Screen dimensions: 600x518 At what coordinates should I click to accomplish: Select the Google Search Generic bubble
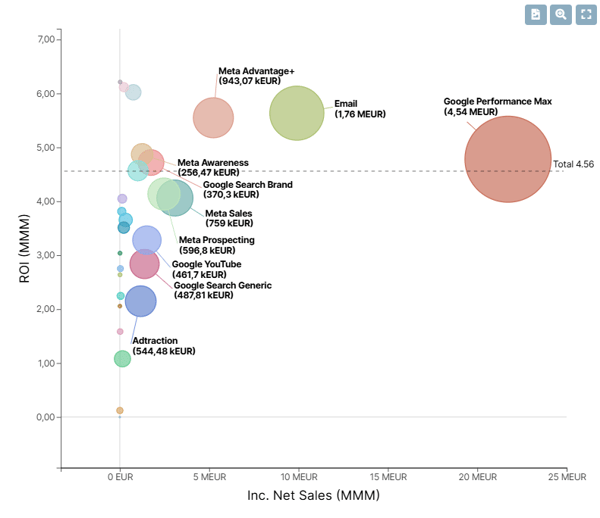click(x=144, y=264)
